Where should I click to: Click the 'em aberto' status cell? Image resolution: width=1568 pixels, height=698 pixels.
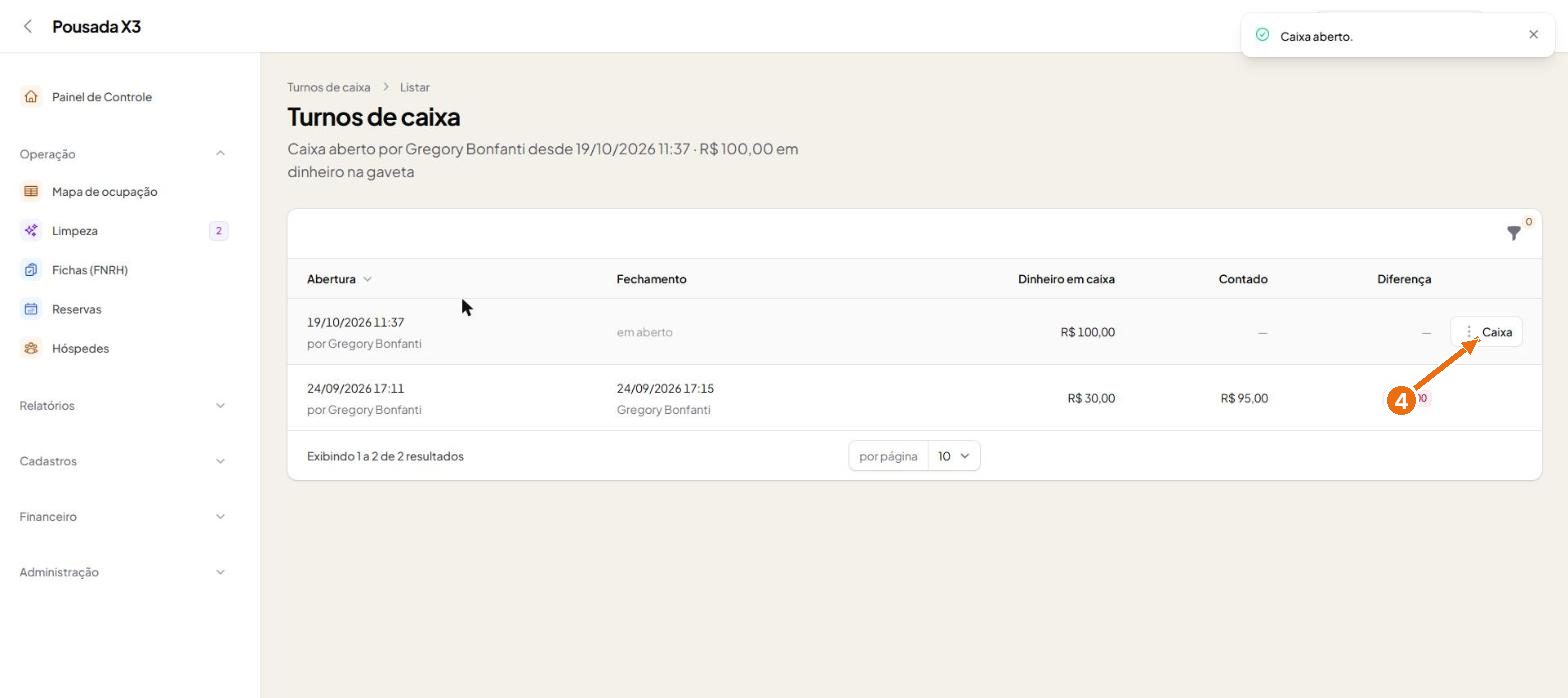pyautogui.click(x=644, y=332)
